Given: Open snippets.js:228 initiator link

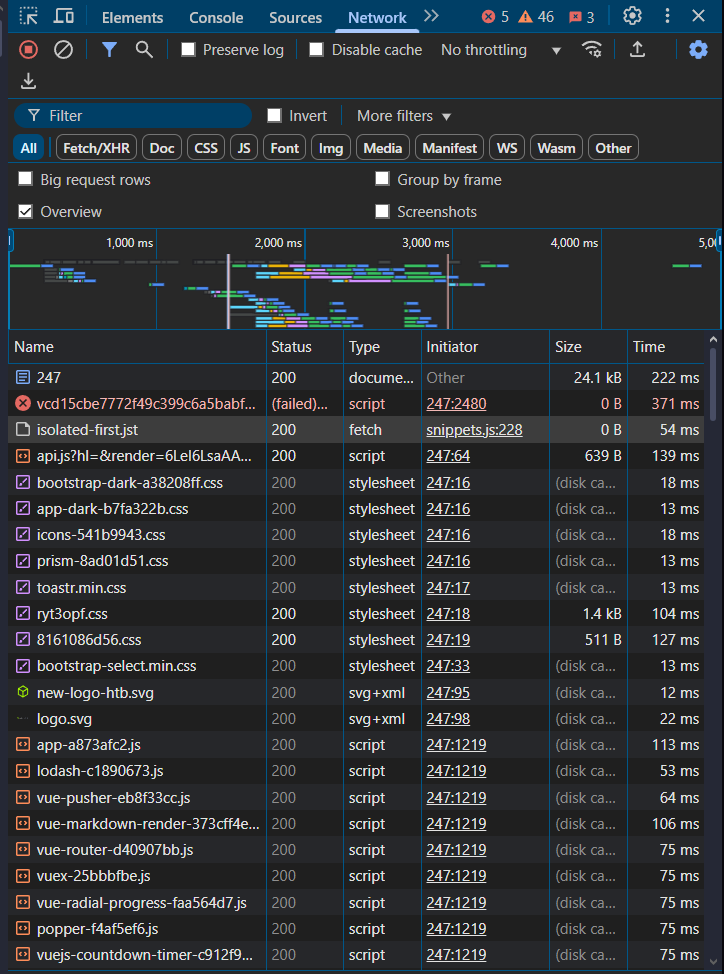Looking at the screenshot, I should 474,430.
